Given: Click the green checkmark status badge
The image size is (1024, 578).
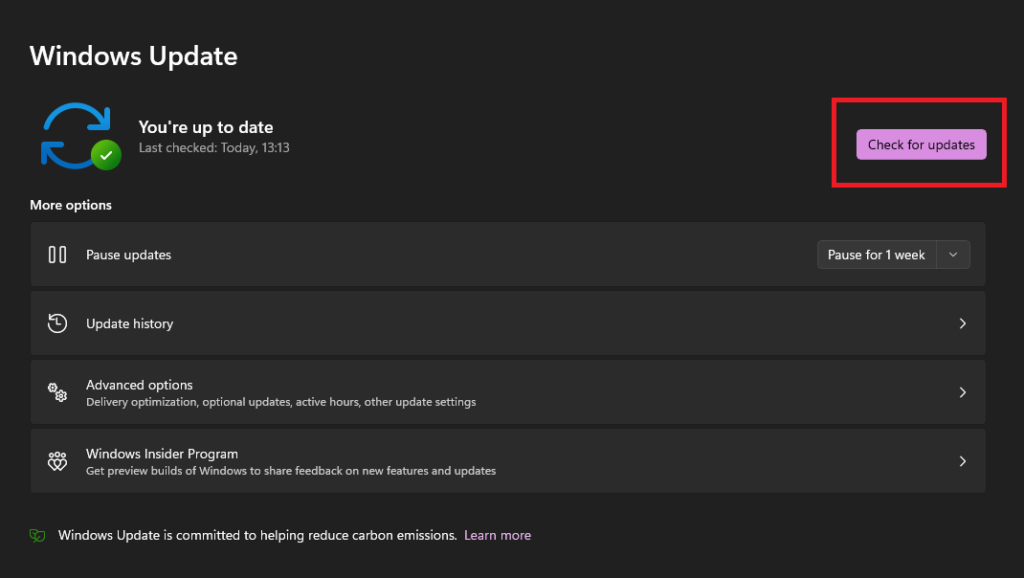Looking at the screenshot, I should click(x=105, y=155).
